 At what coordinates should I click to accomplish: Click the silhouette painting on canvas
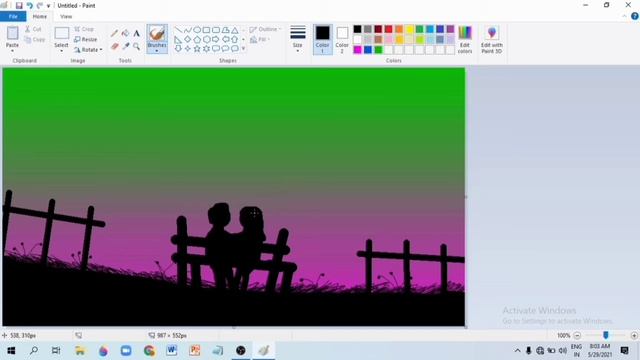pyautogui.click(x=233, y=197)
